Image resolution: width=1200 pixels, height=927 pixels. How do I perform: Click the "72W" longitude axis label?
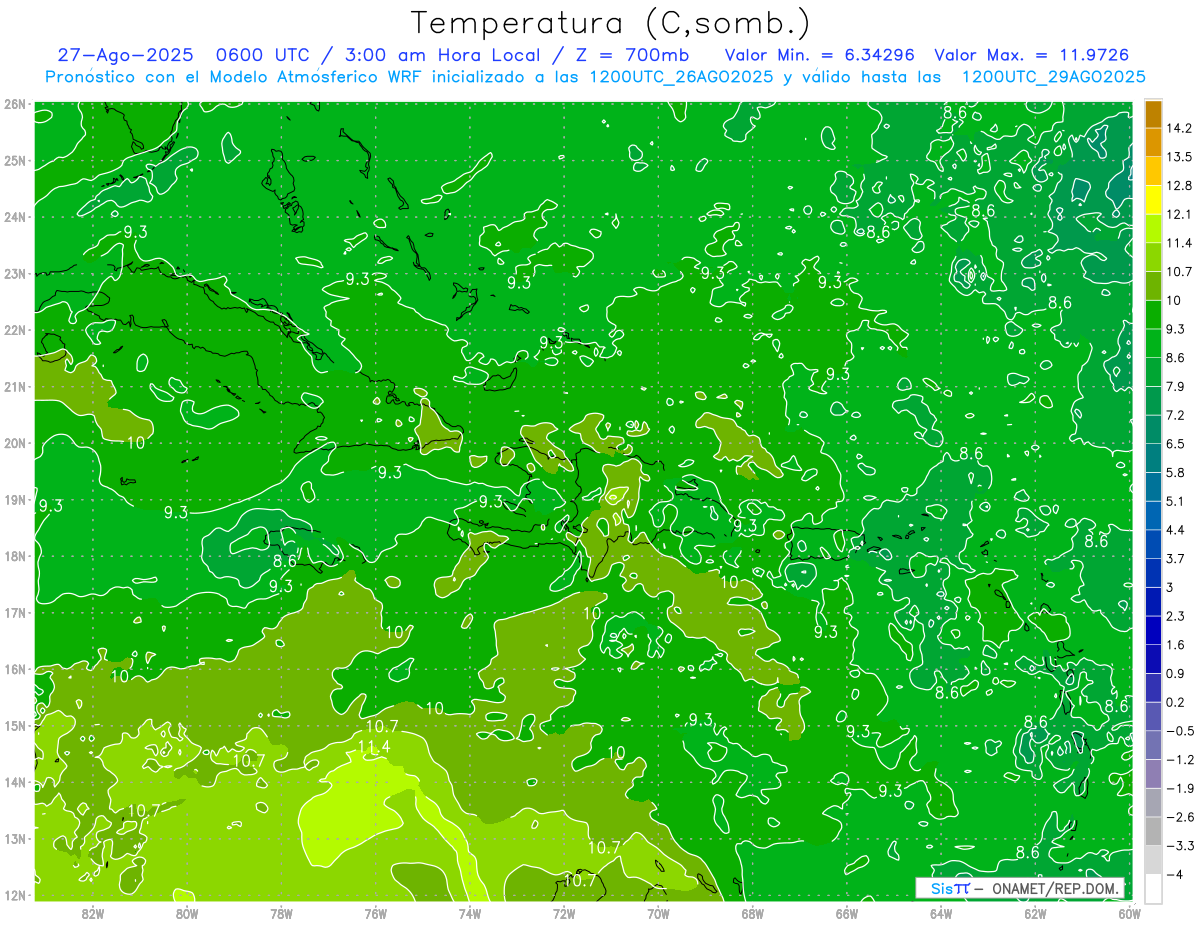[x=564, y=913]
